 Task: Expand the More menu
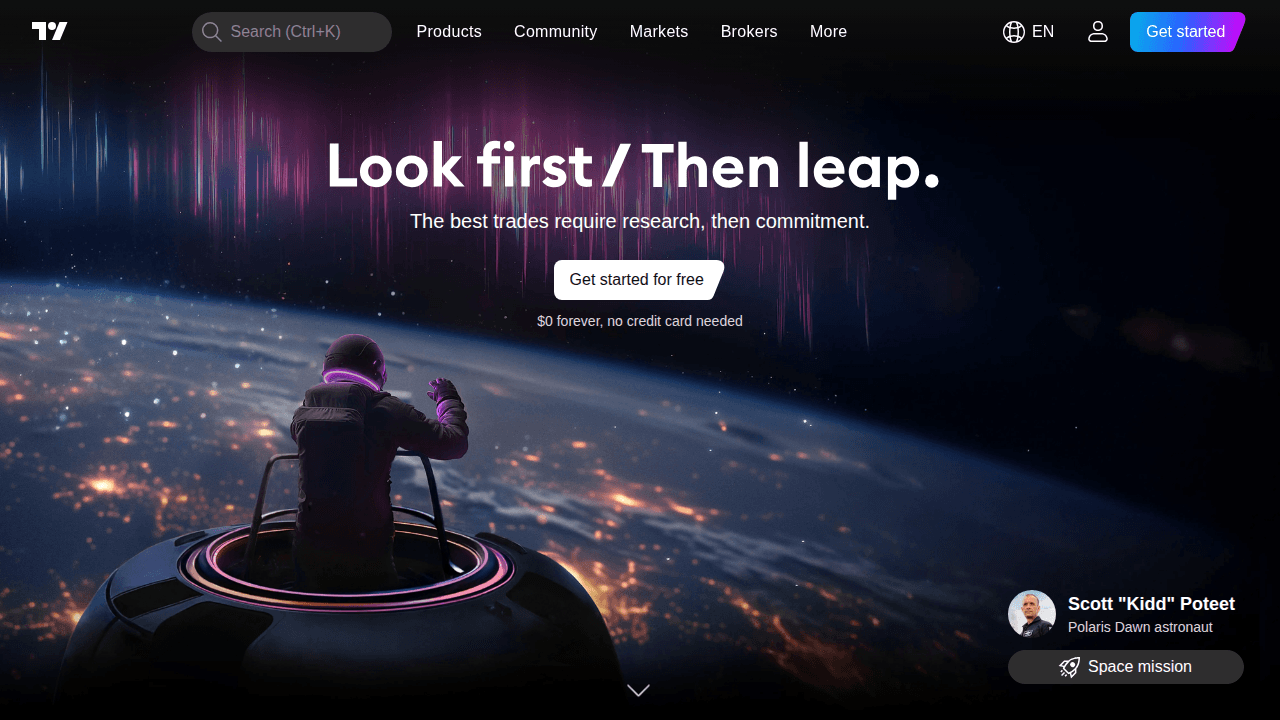click(x=828, y=32)
